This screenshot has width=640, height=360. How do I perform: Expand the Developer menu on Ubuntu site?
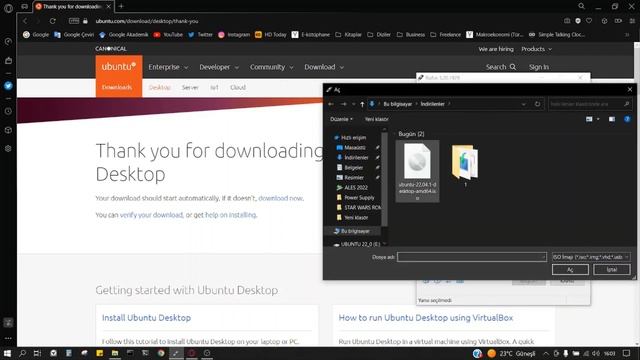(219, 67)
